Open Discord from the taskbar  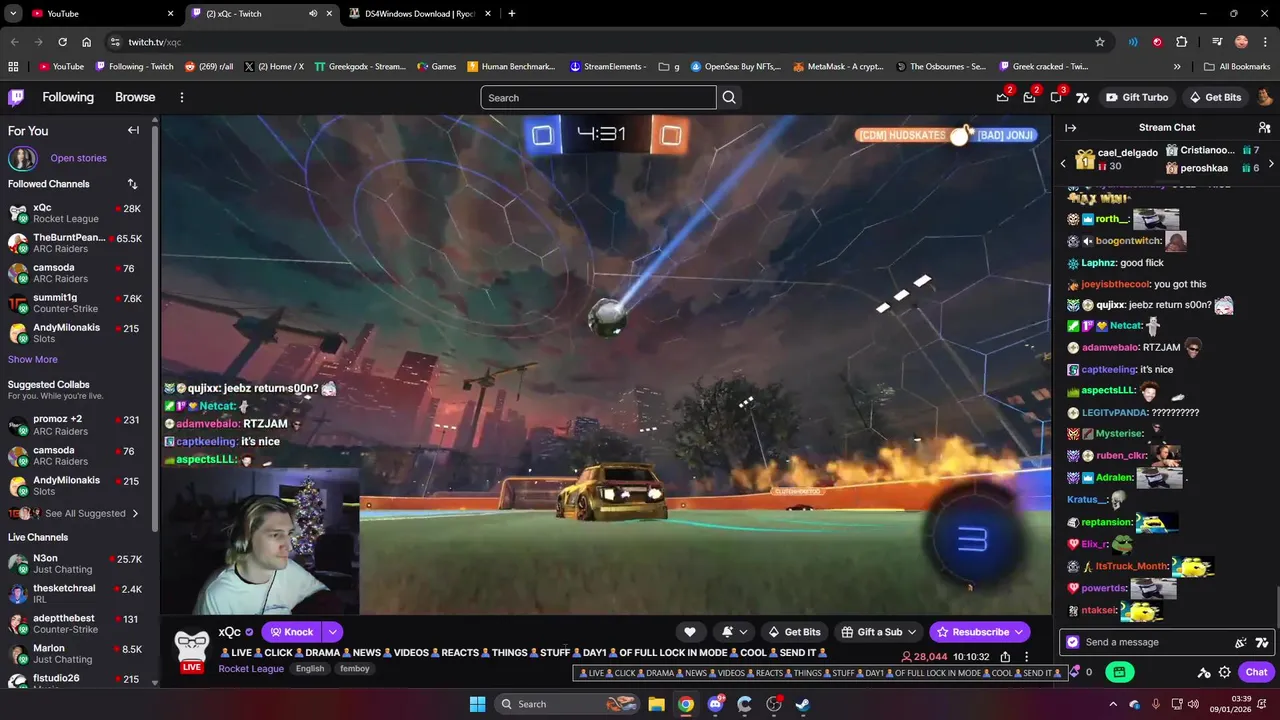715,704
